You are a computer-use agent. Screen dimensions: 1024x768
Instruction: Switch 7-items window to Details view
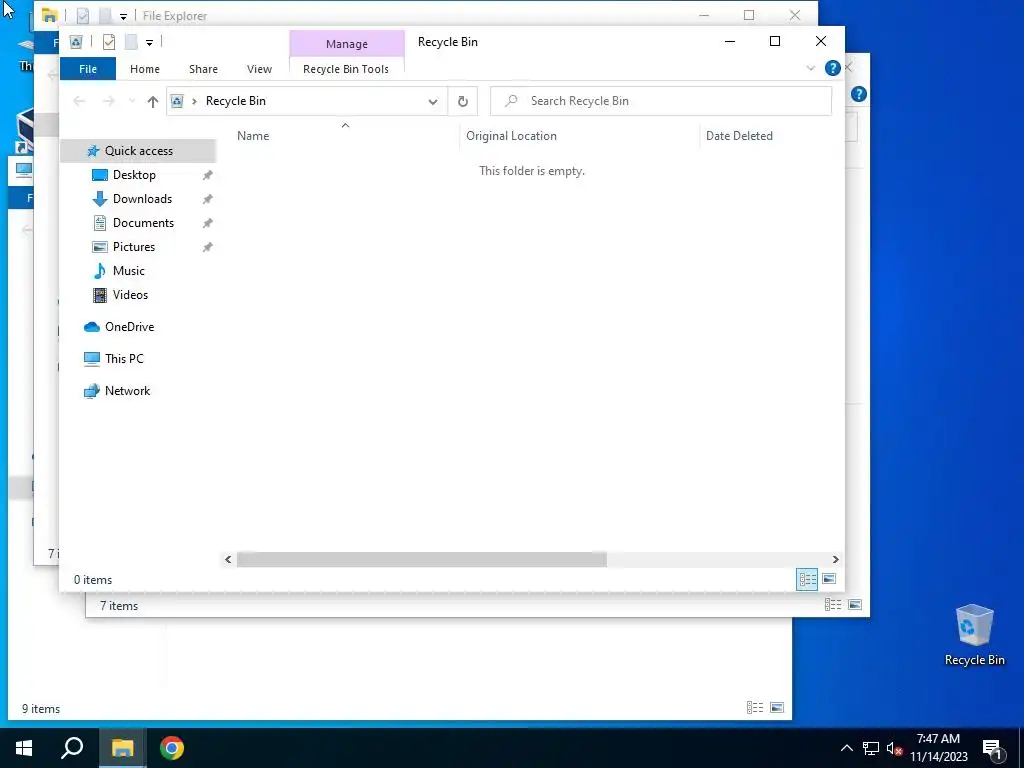pos(833,605)
